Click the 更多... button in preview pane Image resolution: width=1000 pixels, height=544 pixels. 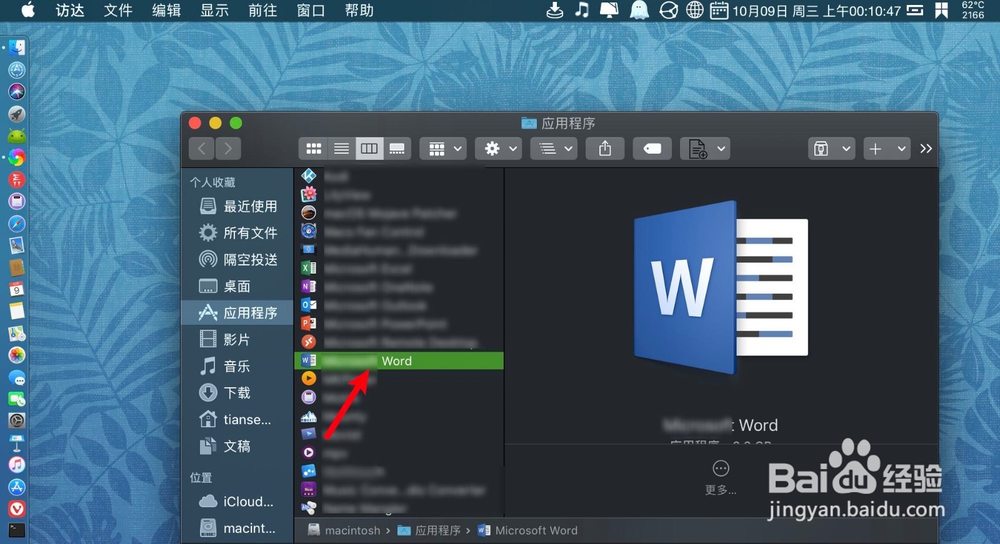coord(721,477)
